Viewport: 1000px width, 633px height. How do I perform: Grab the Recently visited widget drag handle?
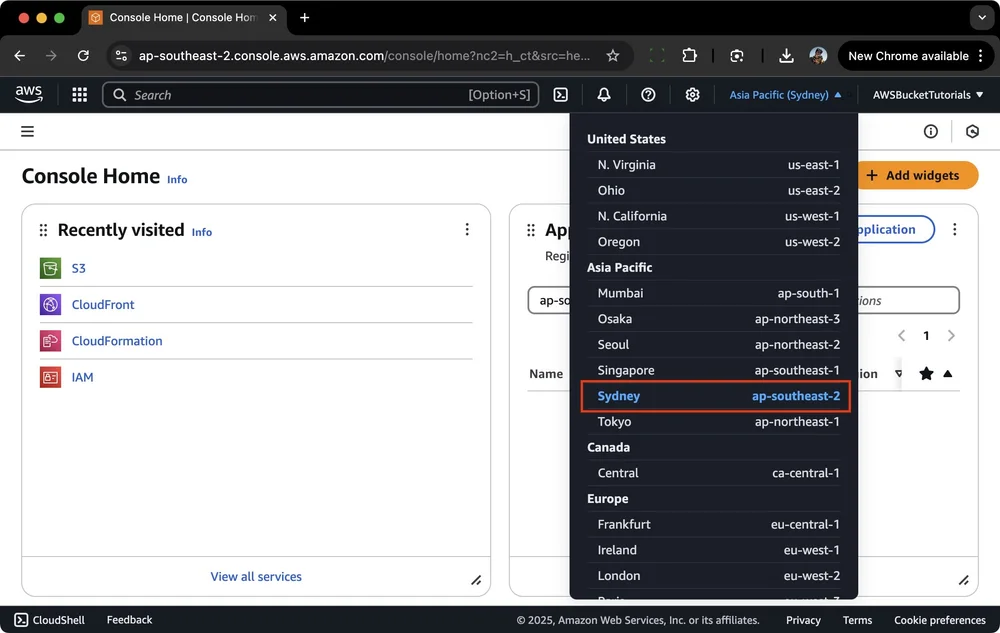43,230
